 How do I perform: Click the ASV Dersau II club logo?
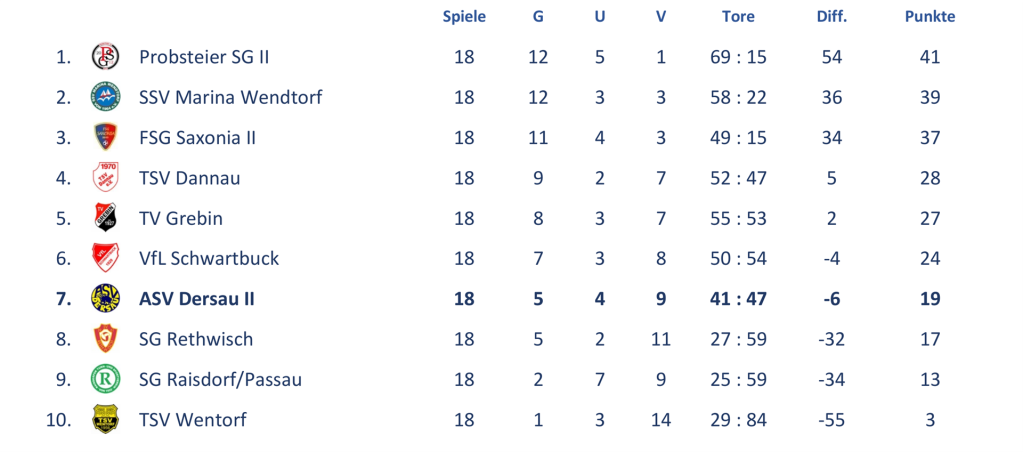(105, 298)
